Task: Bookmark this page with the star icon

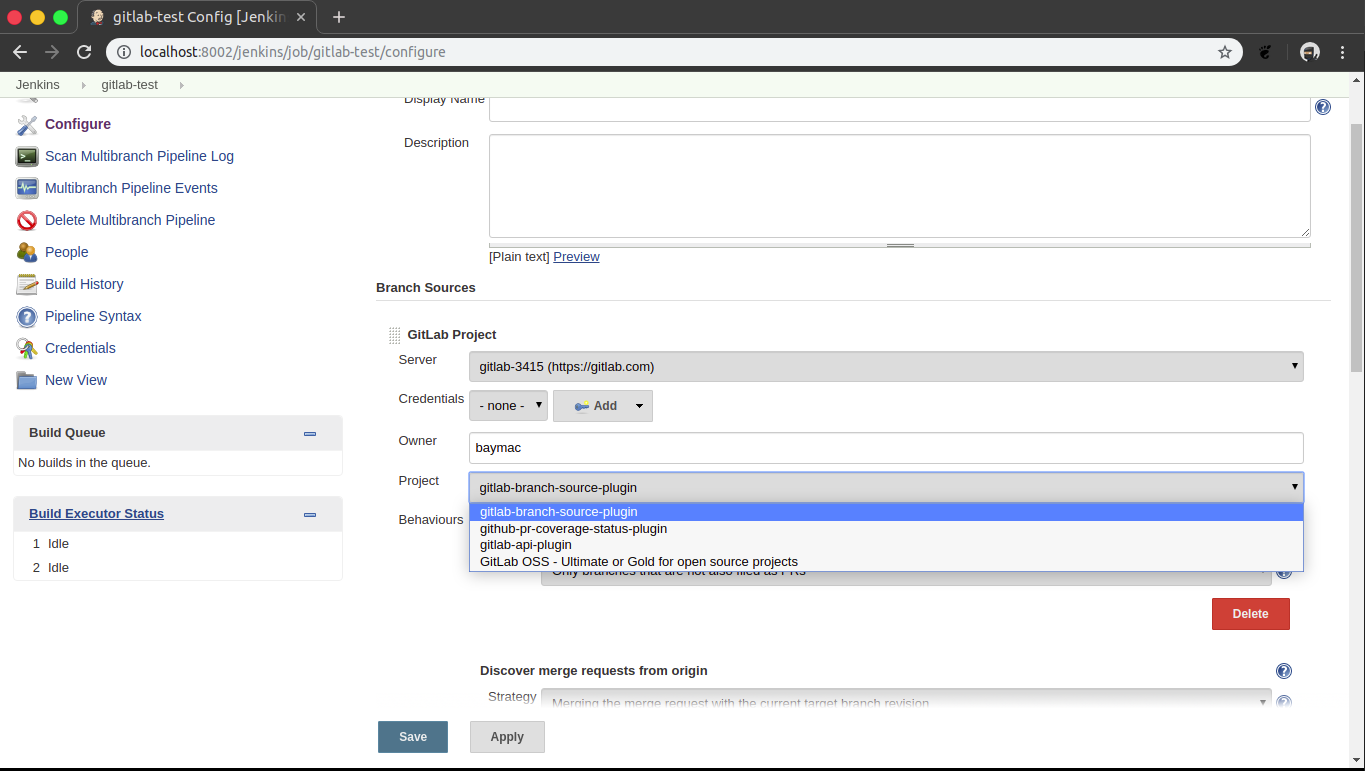Action: coord(1225,52)
